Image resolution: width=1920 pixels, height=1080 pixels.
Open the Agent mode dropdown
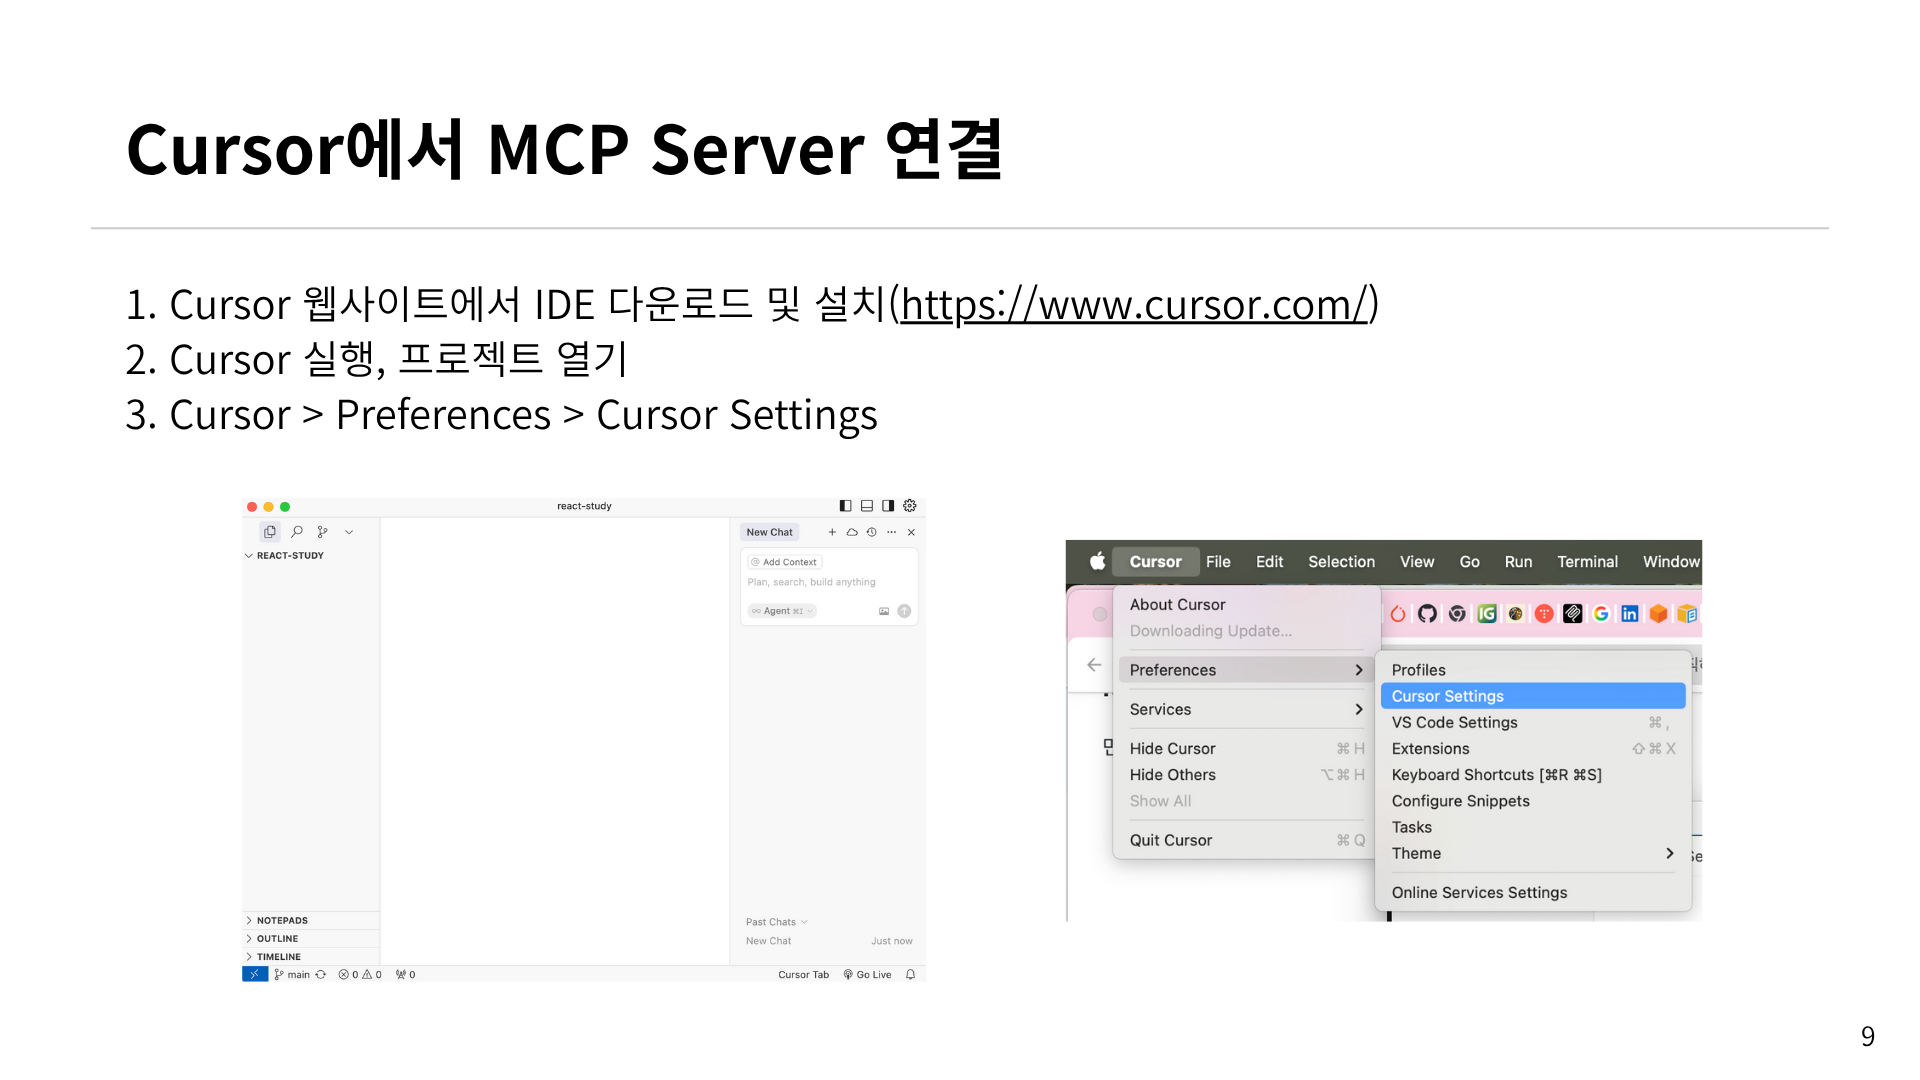coord(783,611)
